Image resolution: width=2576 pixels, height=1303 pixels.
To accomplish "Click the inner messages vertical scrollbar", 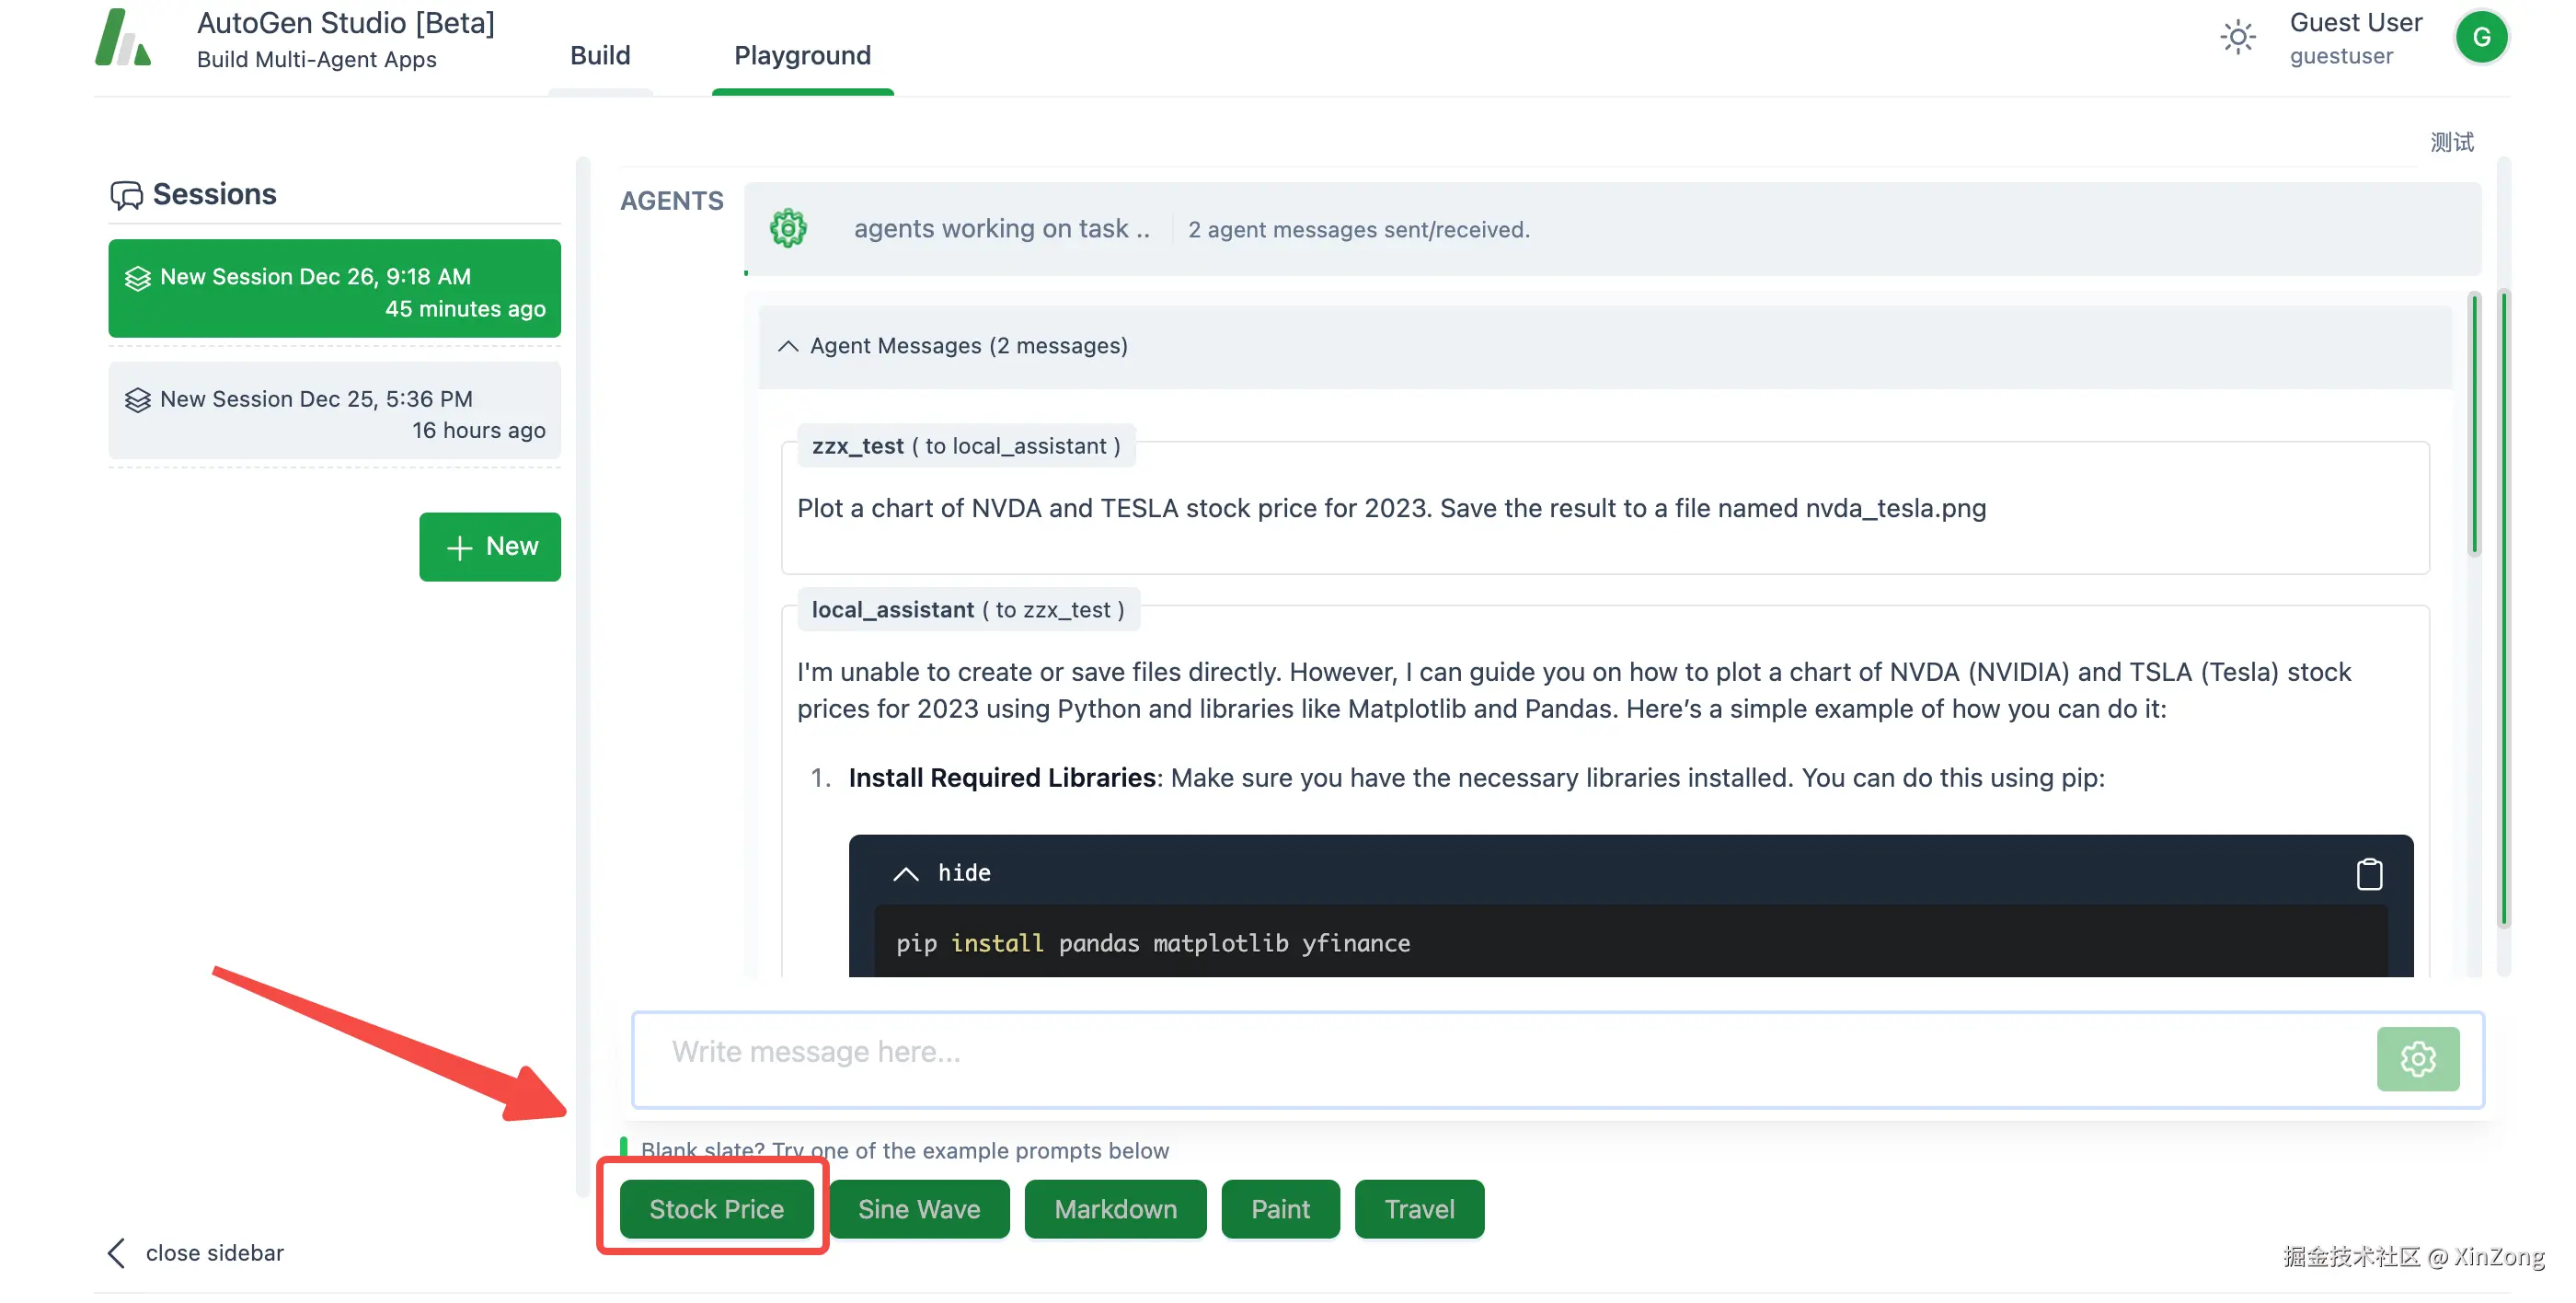I will (2474, 425).
